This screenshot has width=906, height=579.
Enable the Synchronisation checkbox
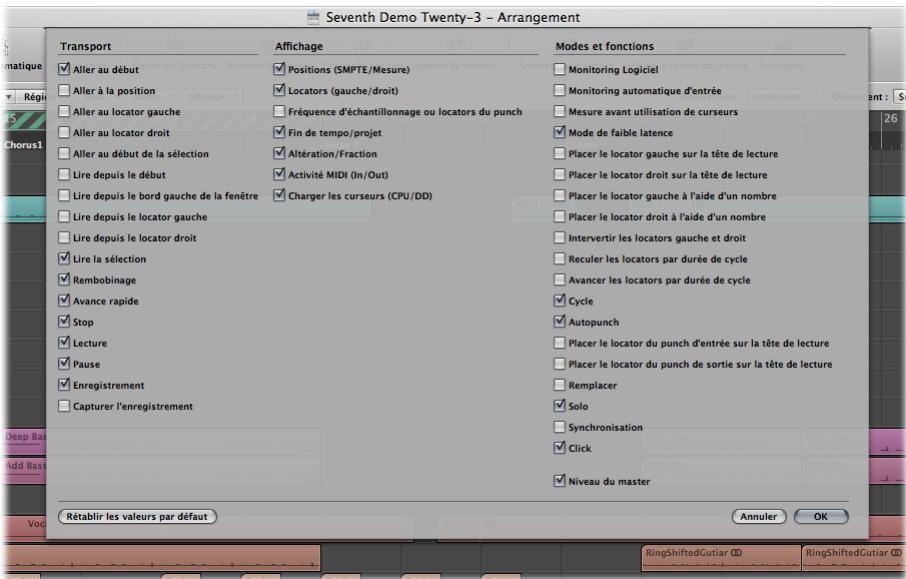point(559,427)
